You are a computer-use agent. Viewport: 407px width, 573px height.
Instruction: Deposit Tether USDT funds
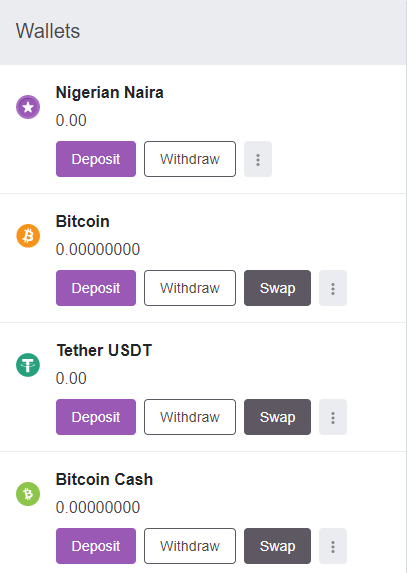[x=96, y=417]
